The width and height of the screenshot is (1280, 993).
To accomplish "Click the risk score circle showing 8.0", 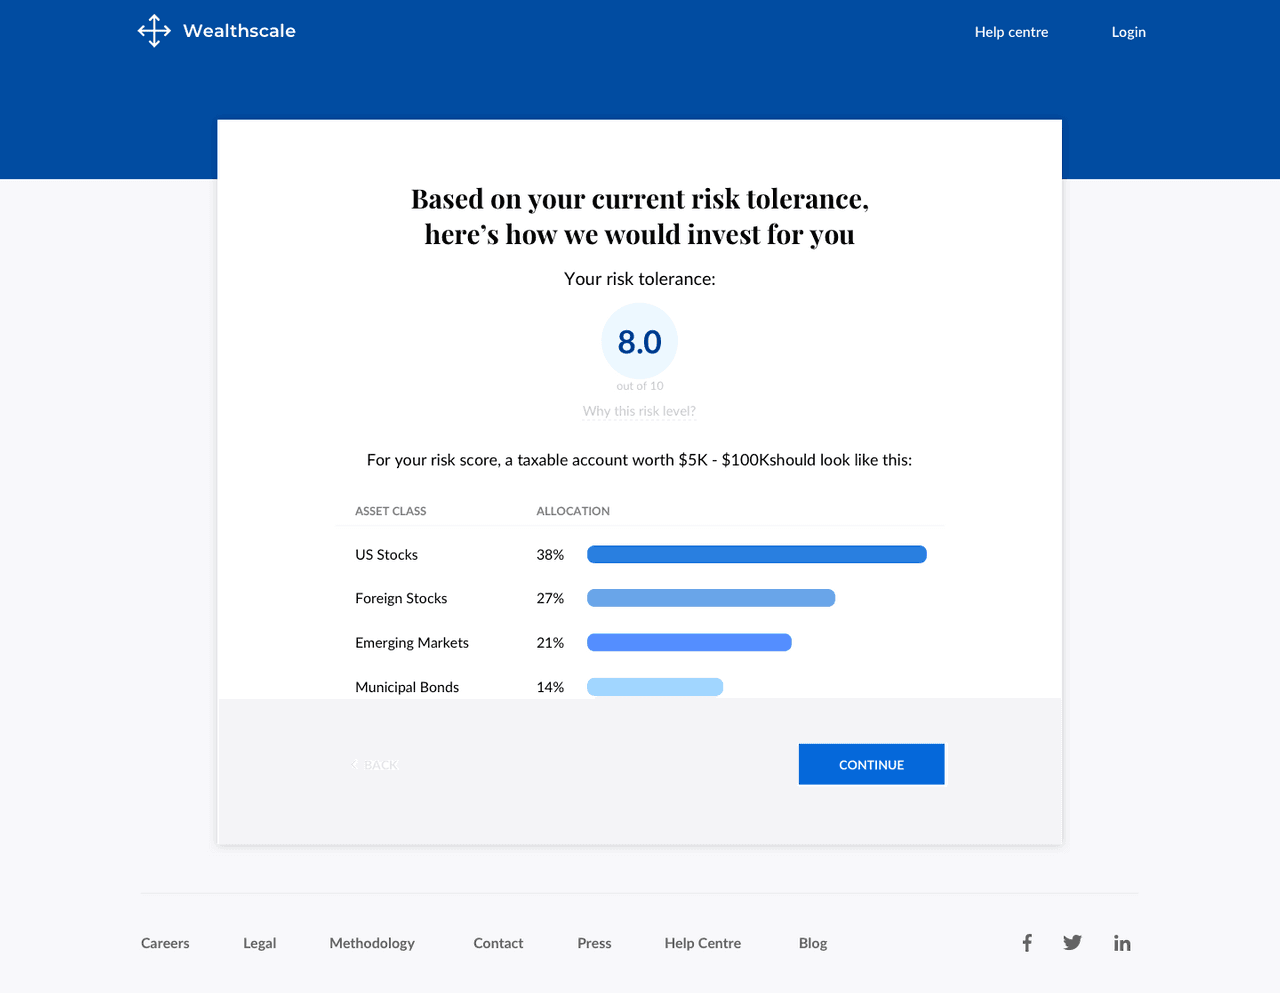I will (639, 341).
